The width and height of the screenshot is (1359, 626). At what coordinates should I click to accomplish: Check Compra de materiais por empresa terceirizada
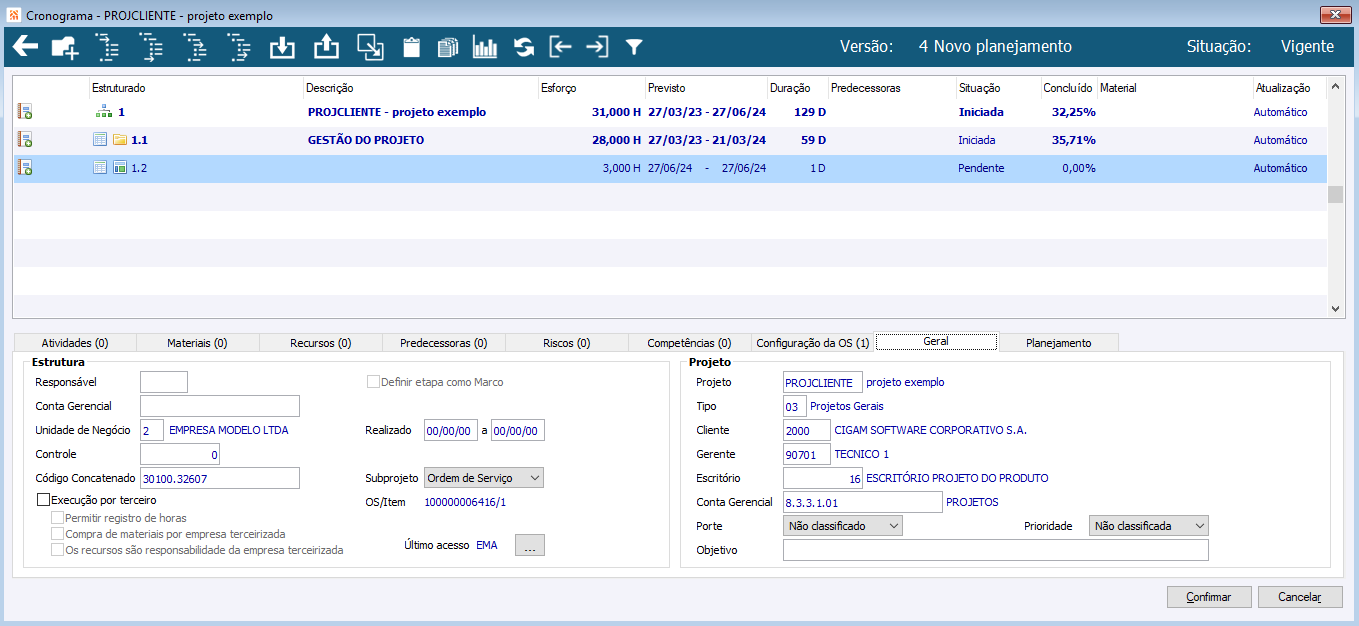point(57,534)
